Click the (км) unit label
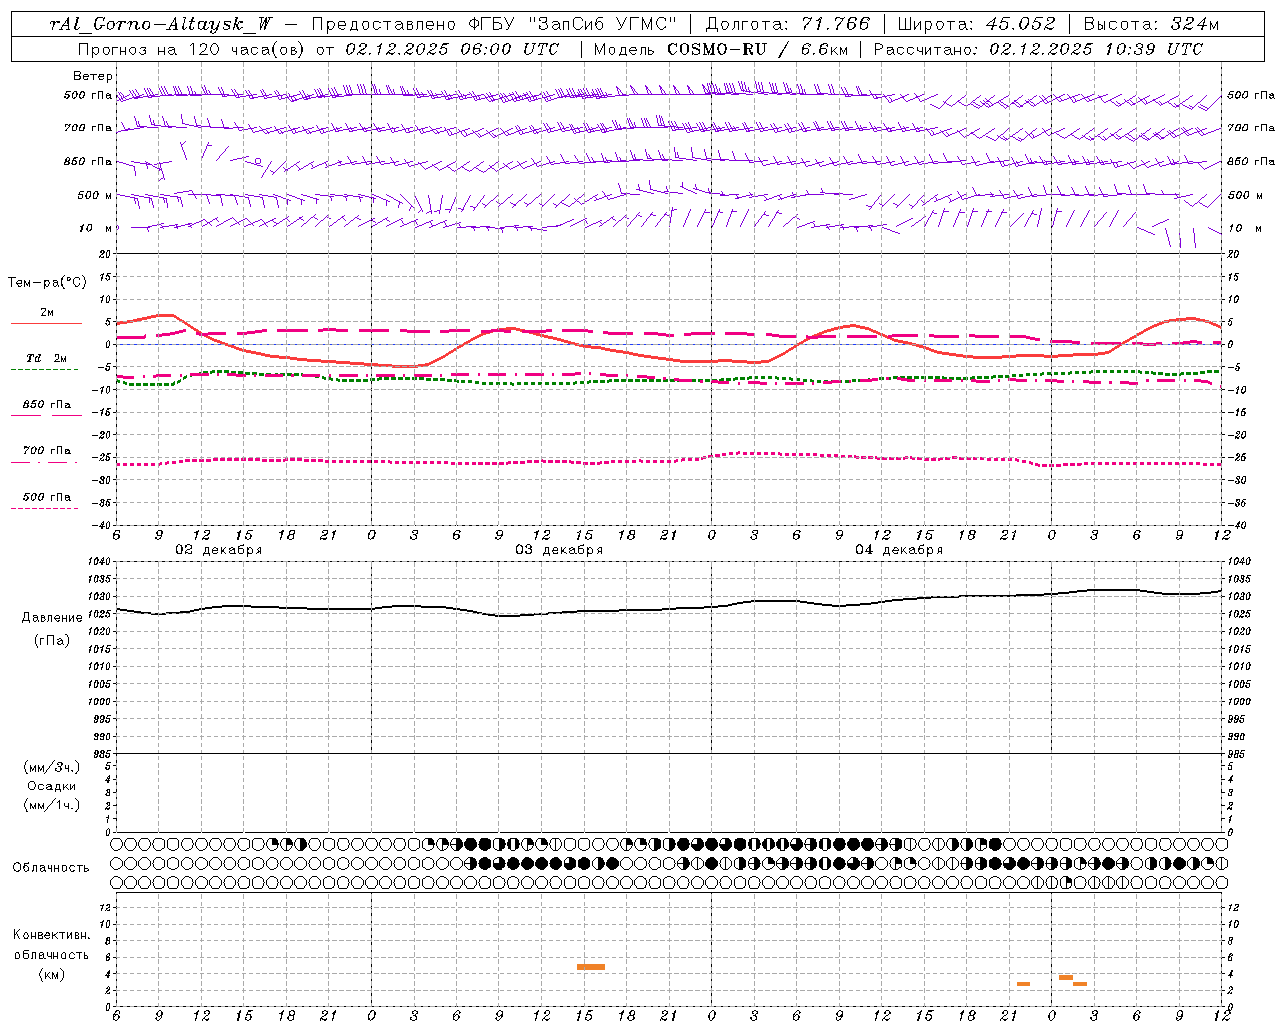 click(51, 974)
